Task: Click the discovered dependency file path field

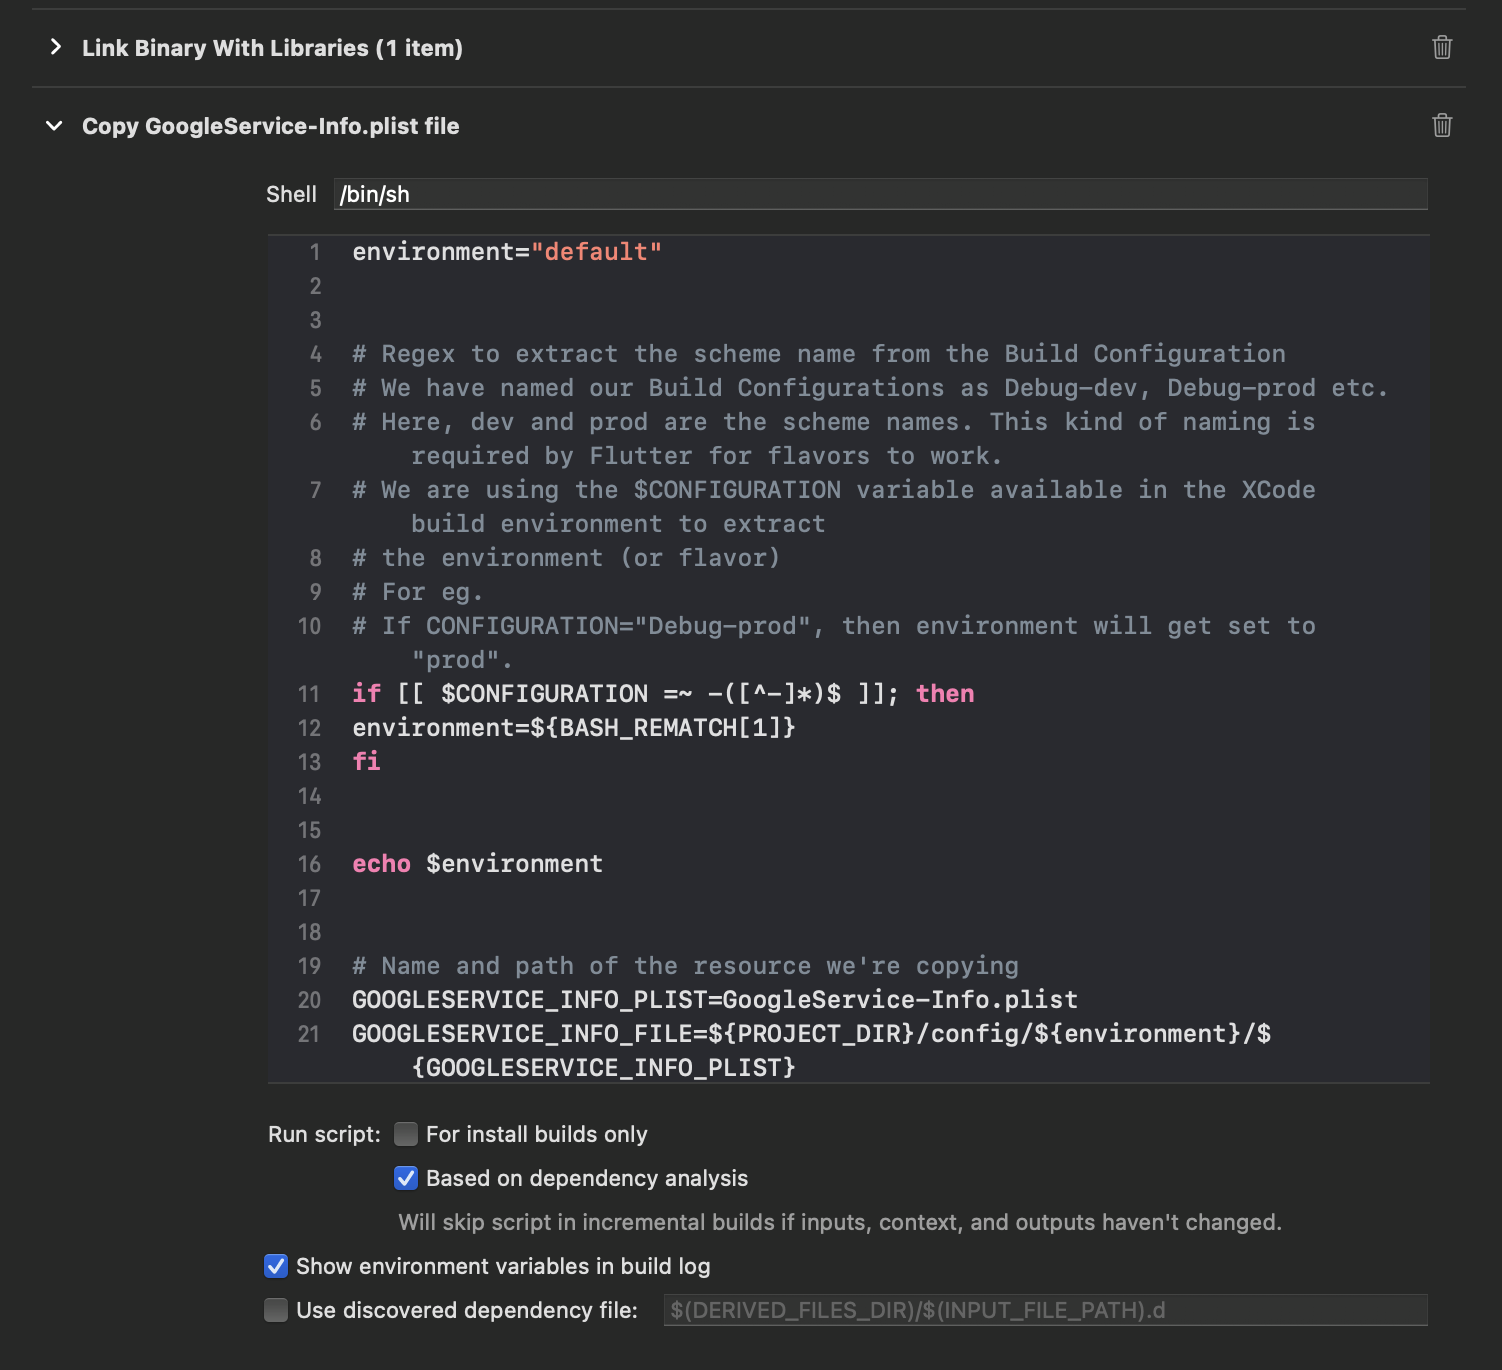Action: coord(1045,1309)
